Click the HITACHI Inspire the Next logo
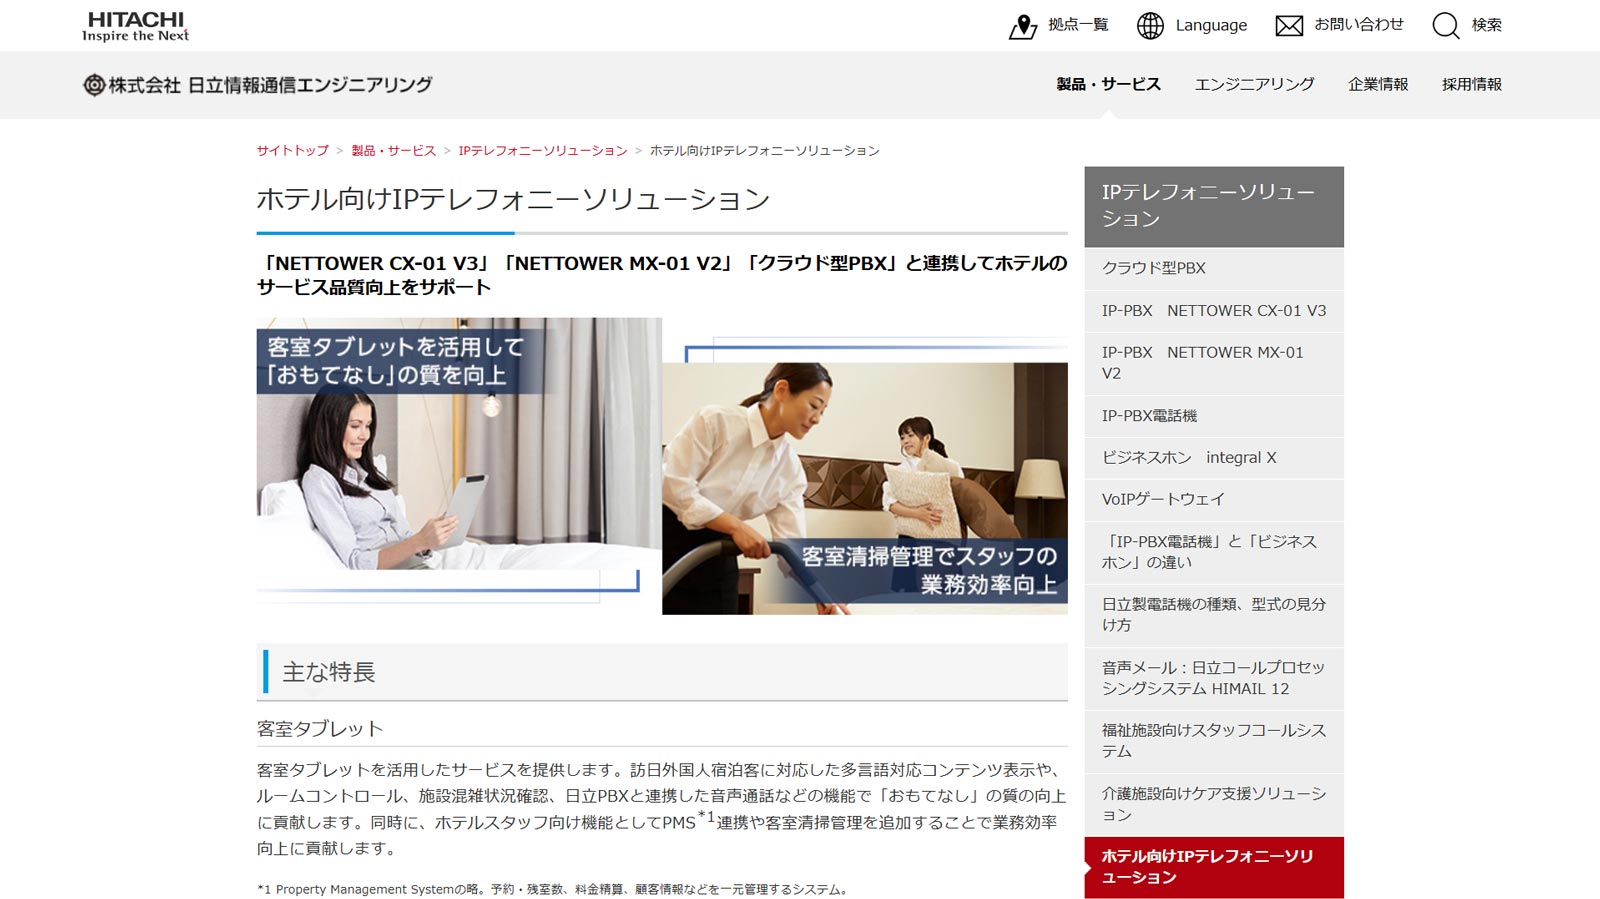This screenshot has height=899, width=1600. 135,26
